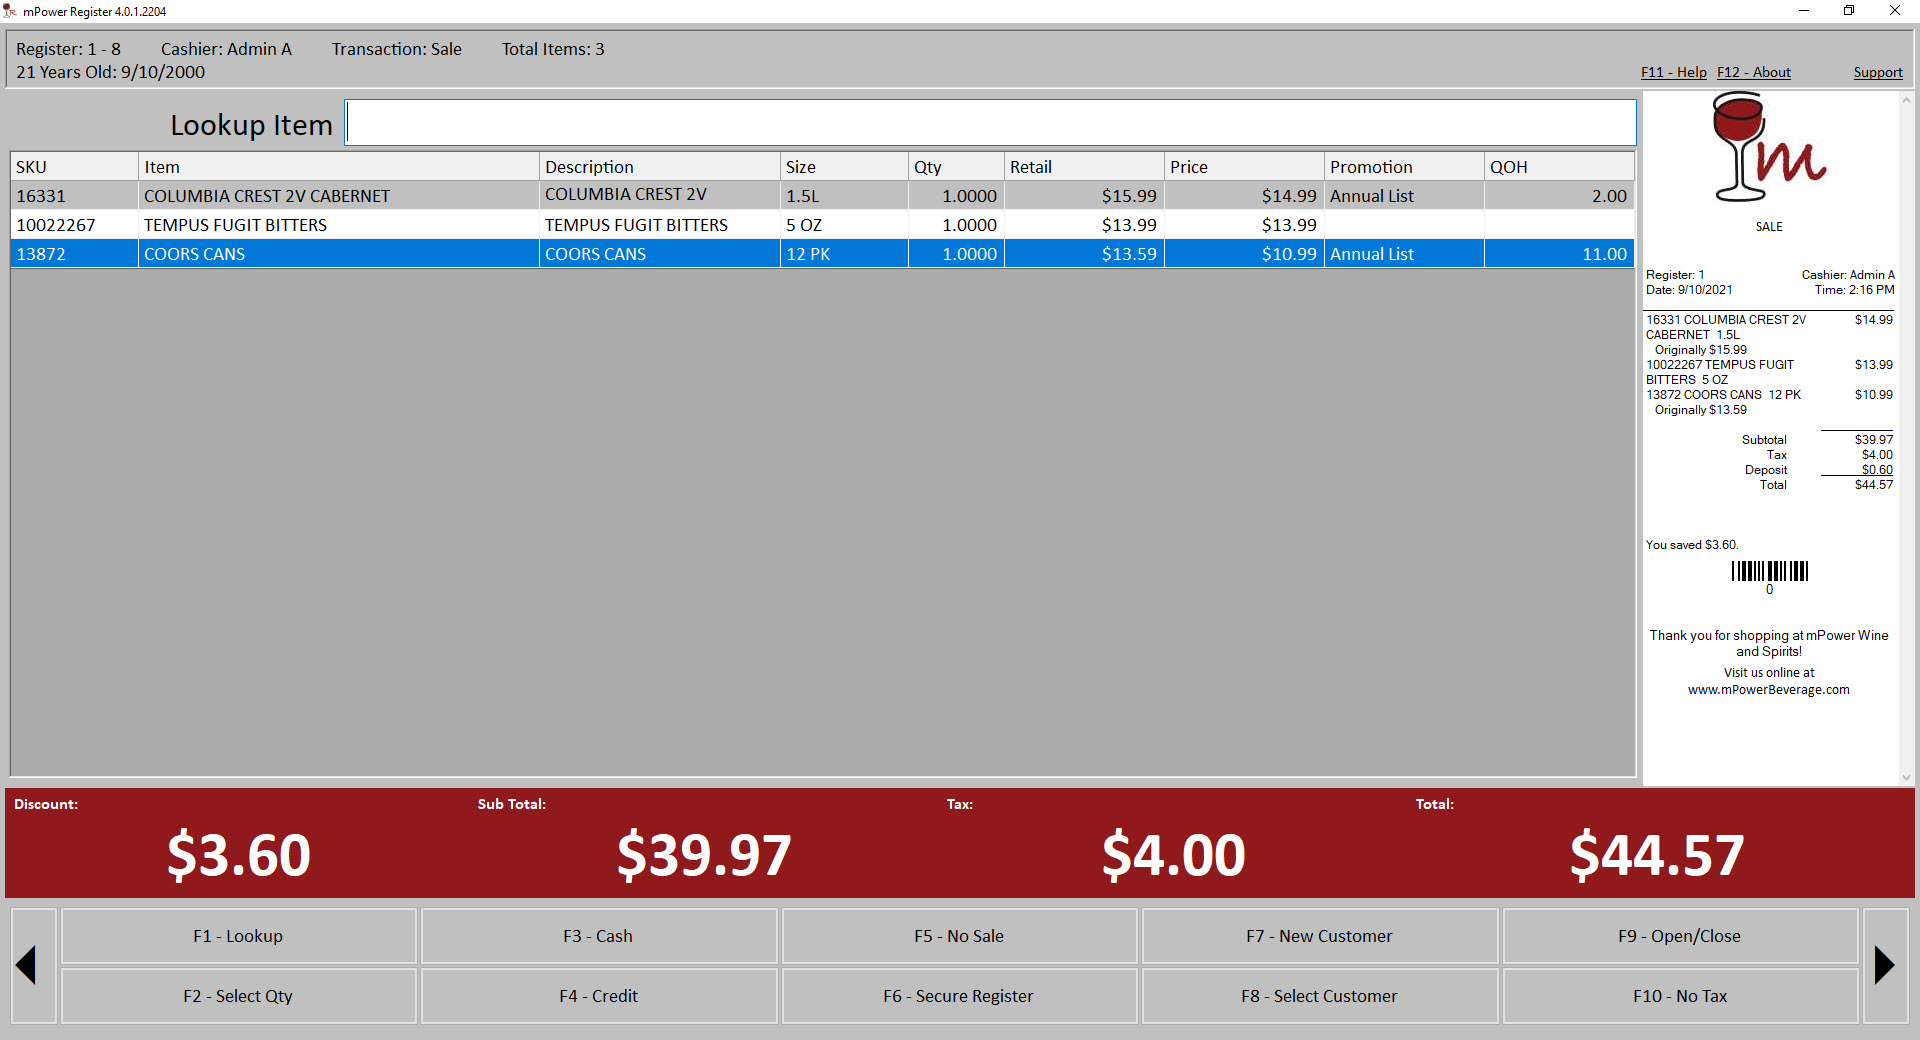Click the 5 OZ size cell
This screenshot has height=1040, width=1920.
tap(844, 225)
